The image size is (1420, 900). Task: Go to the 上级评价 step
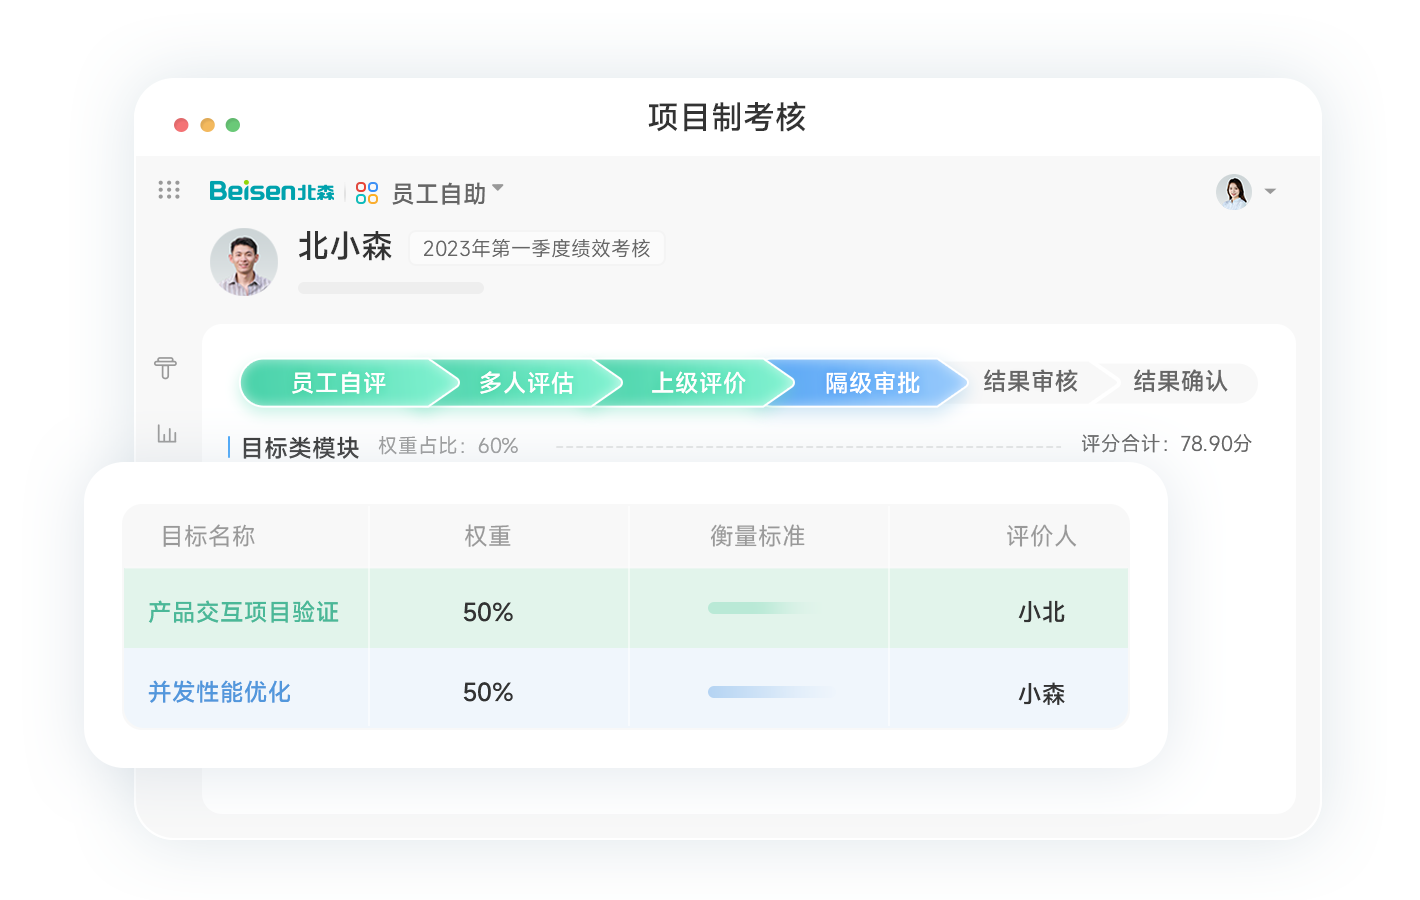pos(698,383)
